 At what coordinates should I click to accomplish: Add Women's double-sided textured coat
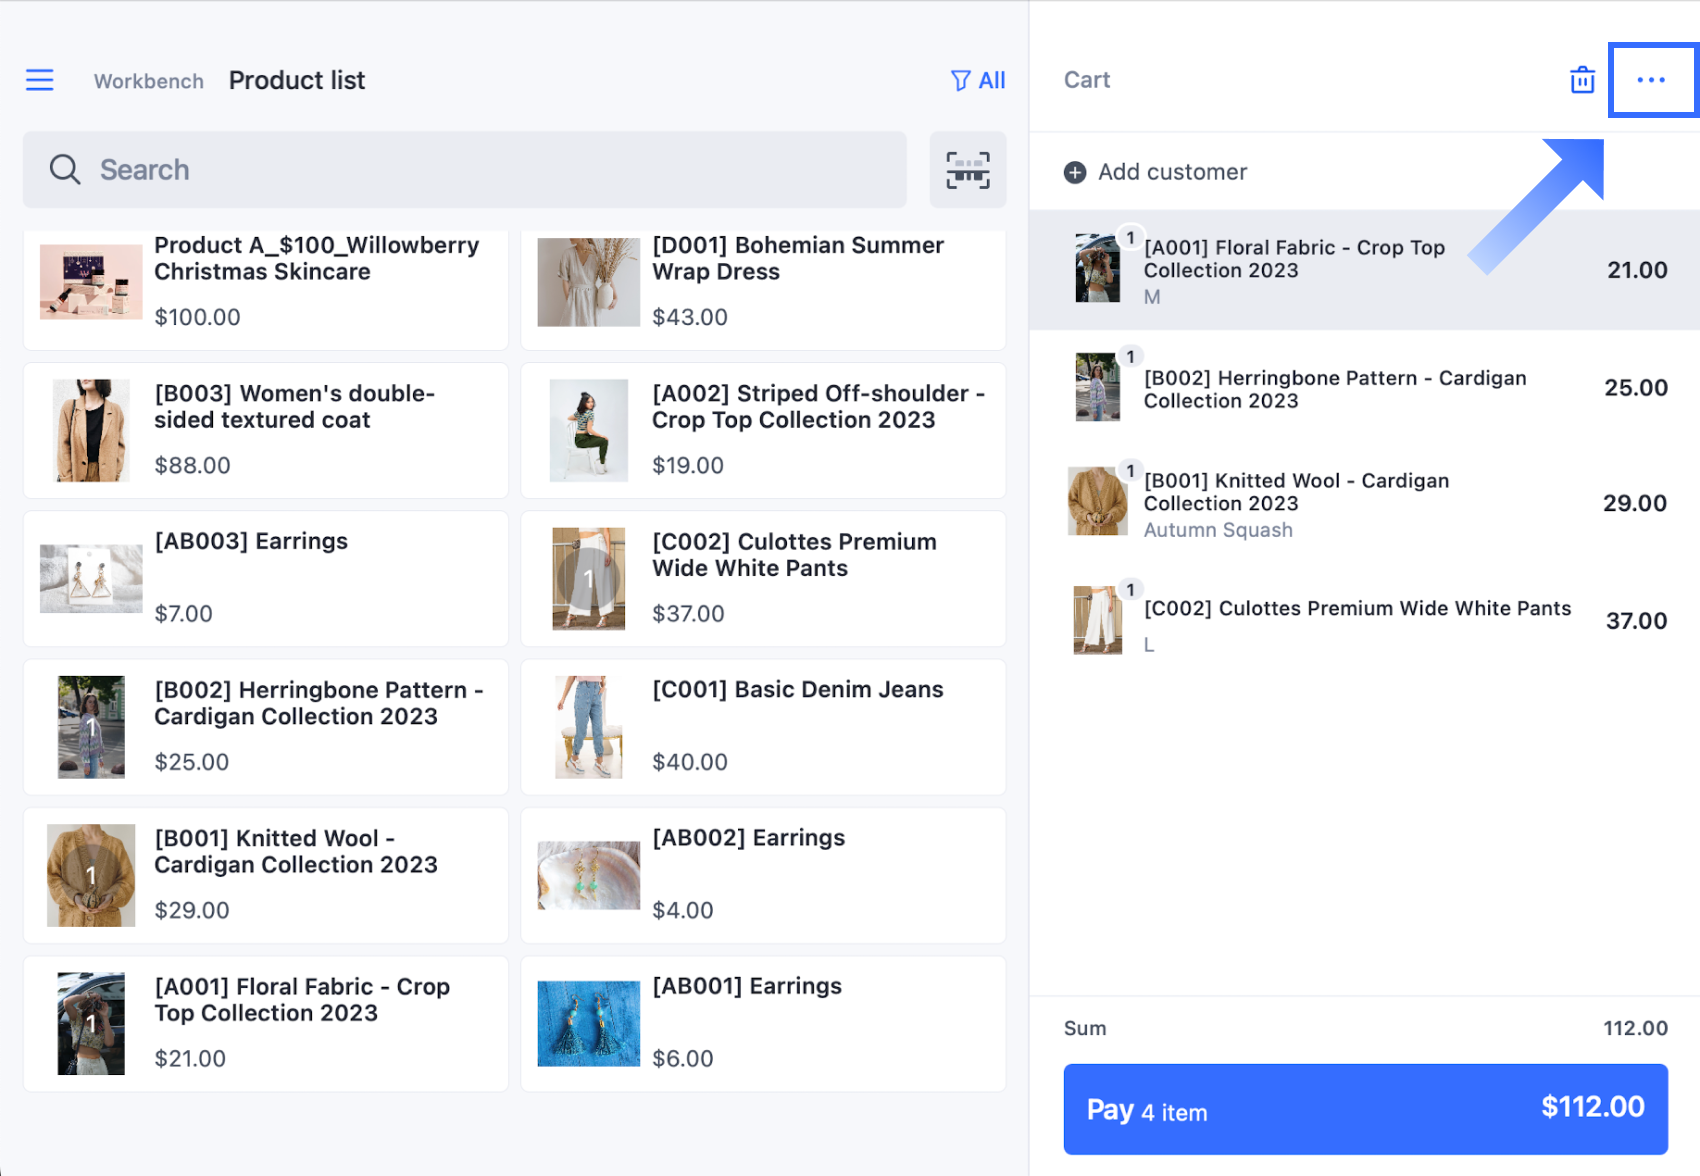pyautogui.click(x=265, y=430)
